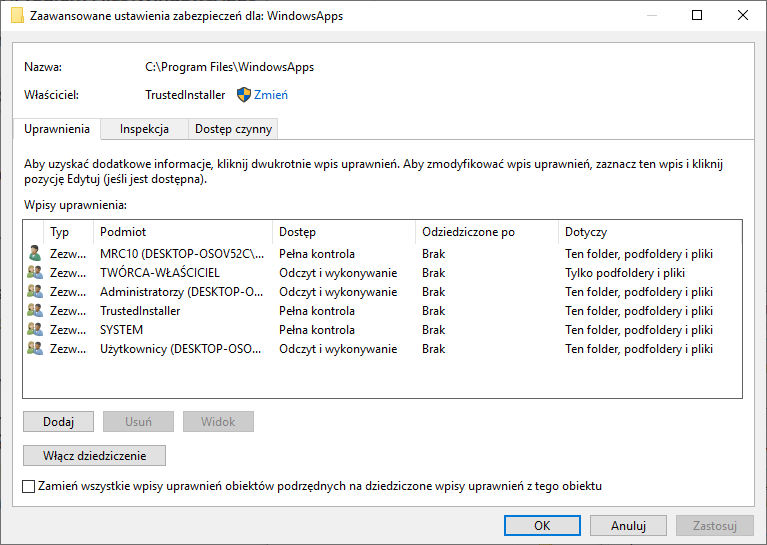
Task: Click the group icon in the TWÓRCA-WŁAŚCICIEL row
Action: click(x=35, y=272)
